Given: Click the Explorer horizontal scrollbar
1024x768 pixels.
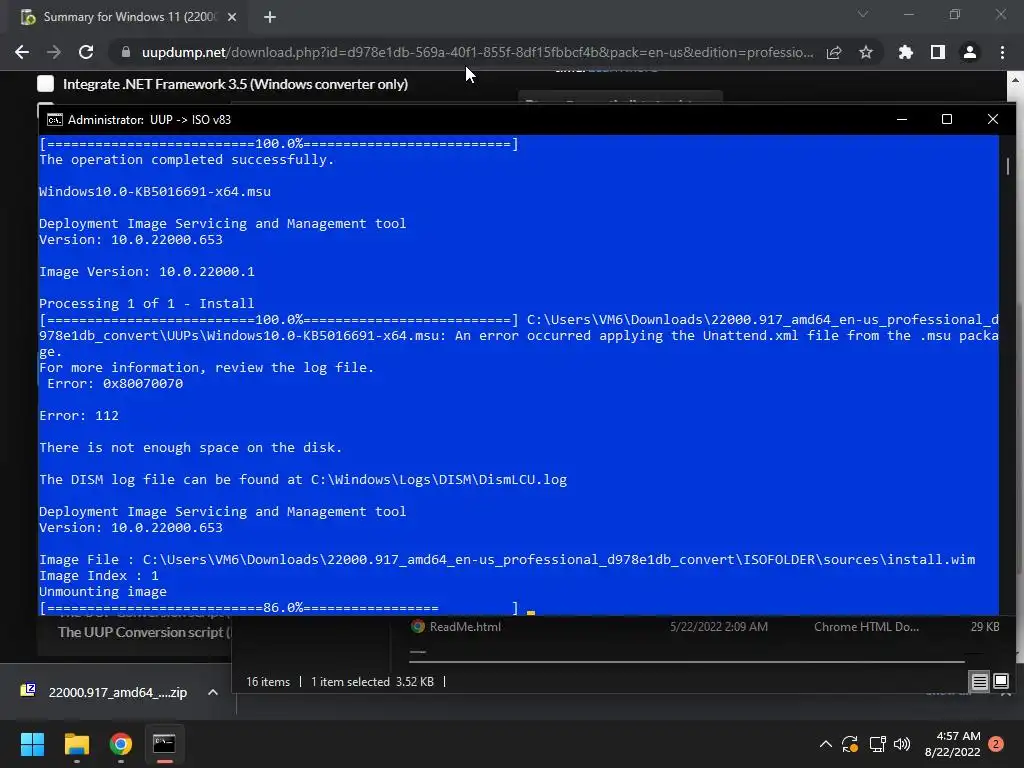Looking at the screenshot, I should click(686, 662).
